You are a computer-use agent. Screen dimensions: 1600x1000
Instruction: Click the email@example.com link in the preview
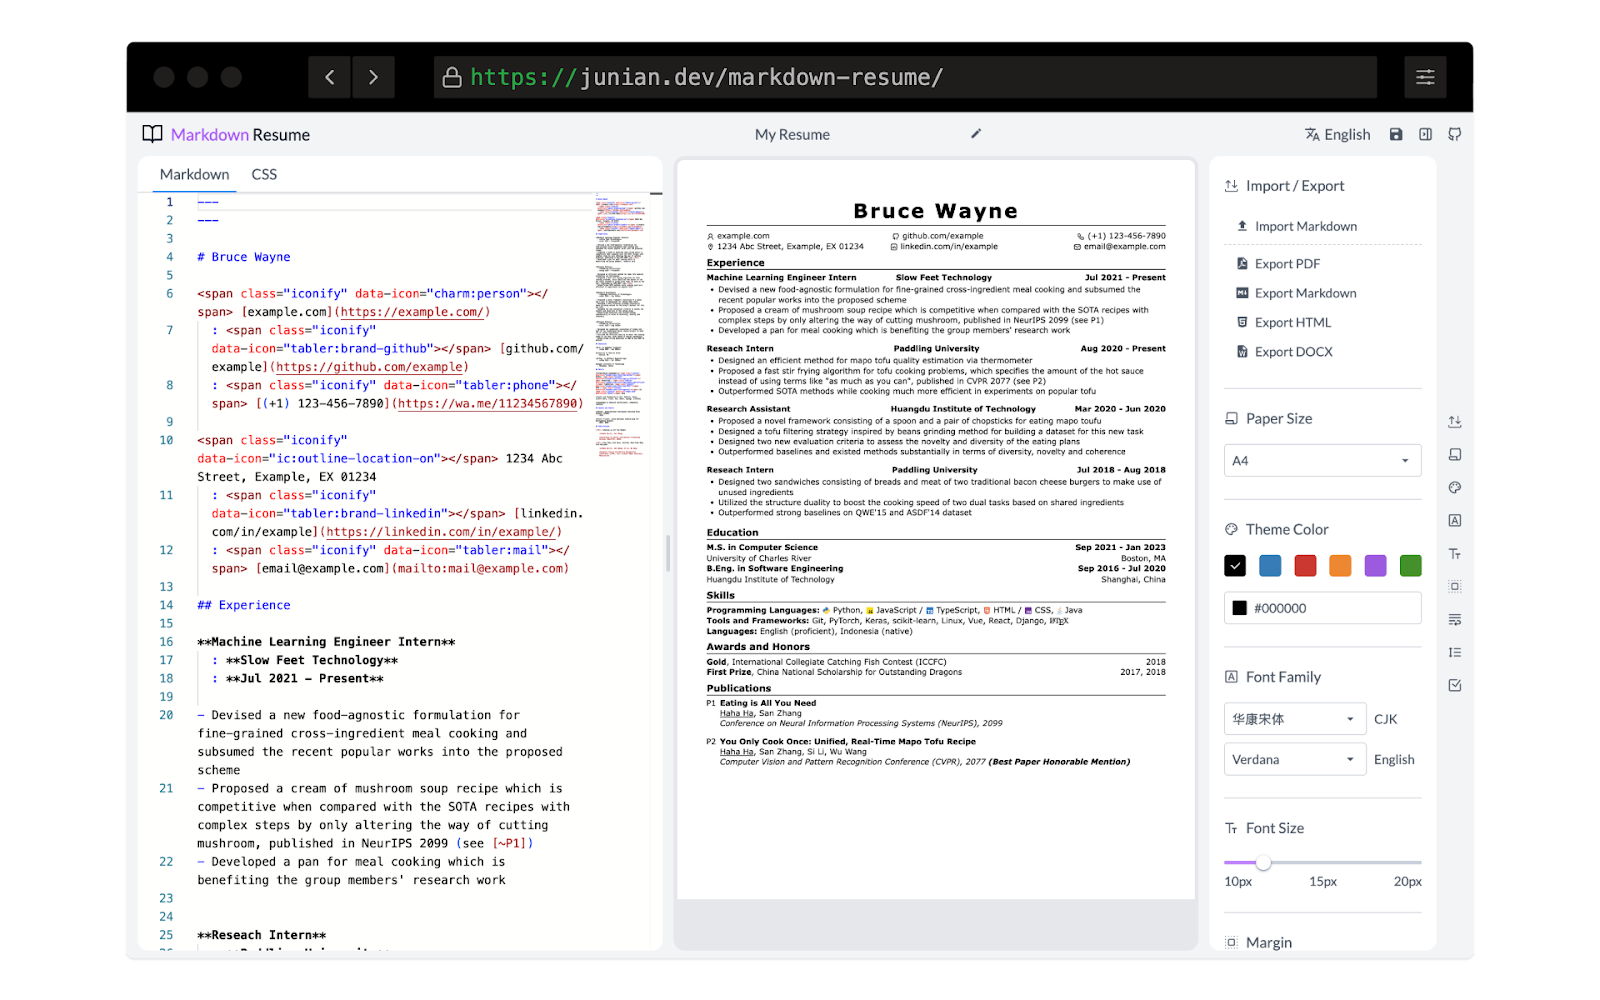click(x=1124, y=246)
